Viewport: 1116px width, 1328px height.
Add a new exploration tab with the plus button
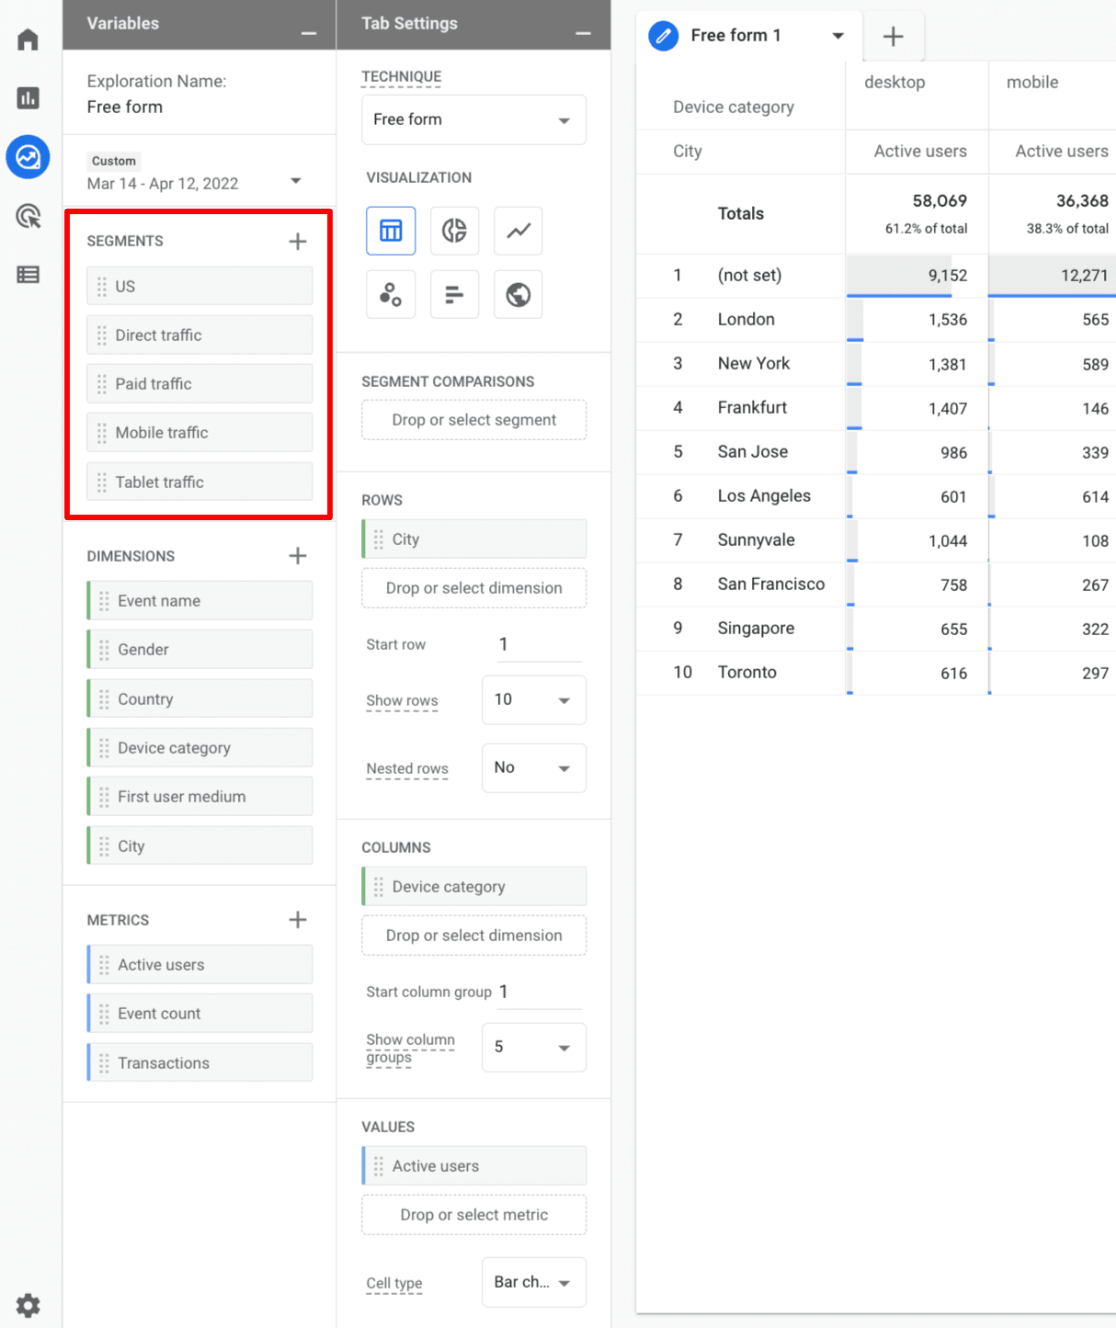pos(893,36)
